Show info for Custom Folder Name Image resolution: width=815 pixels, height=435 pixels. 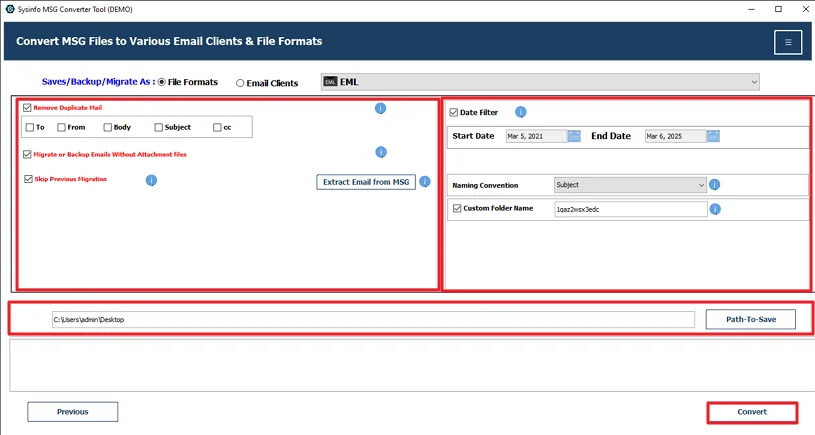715,209
